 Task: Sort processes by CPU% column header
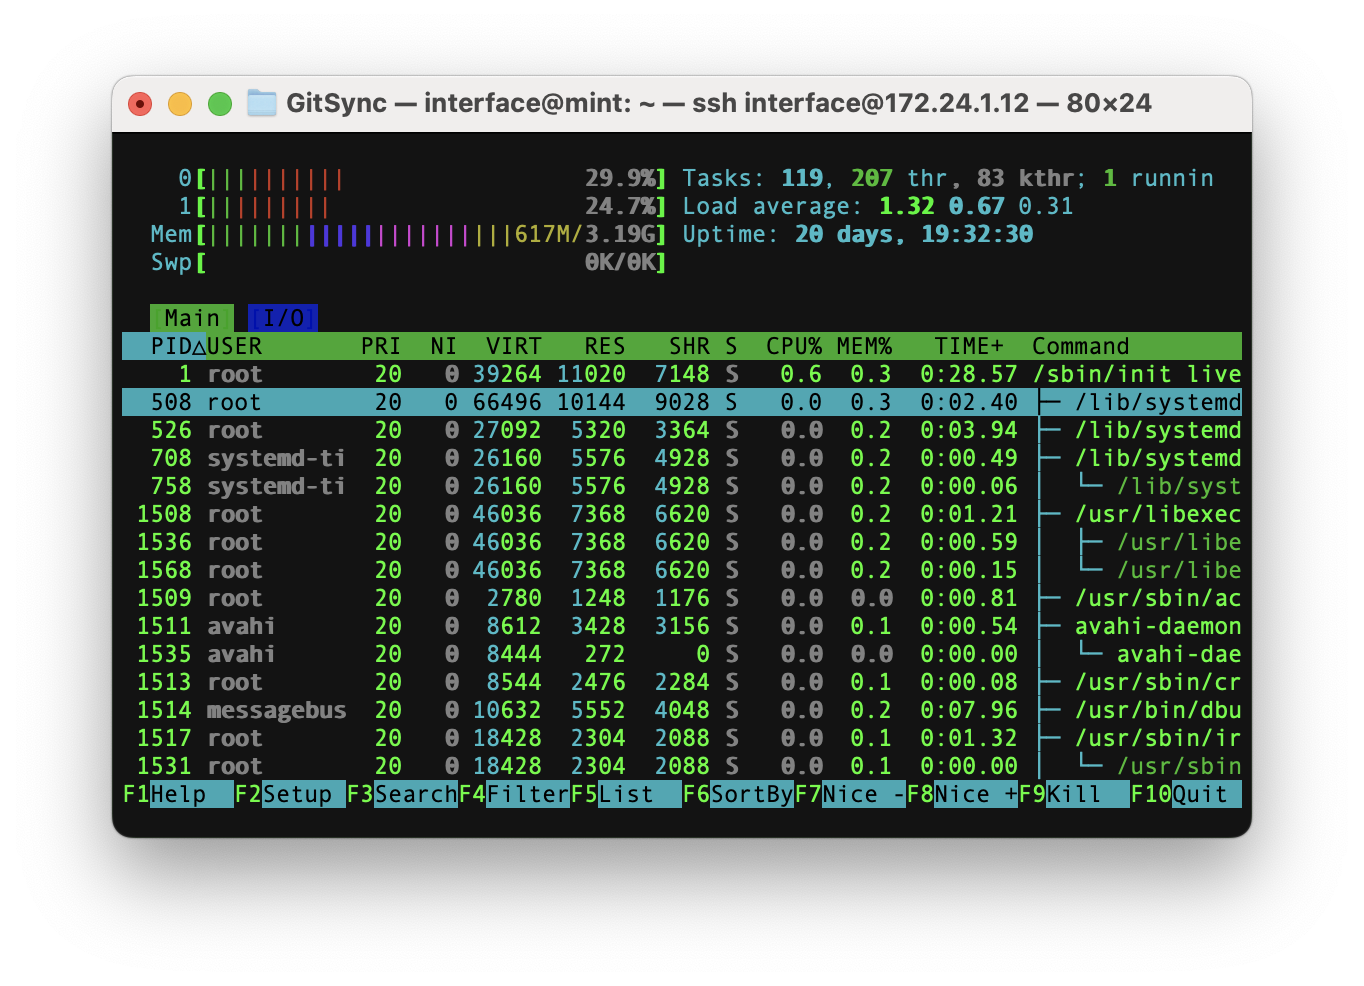[793, 346]
